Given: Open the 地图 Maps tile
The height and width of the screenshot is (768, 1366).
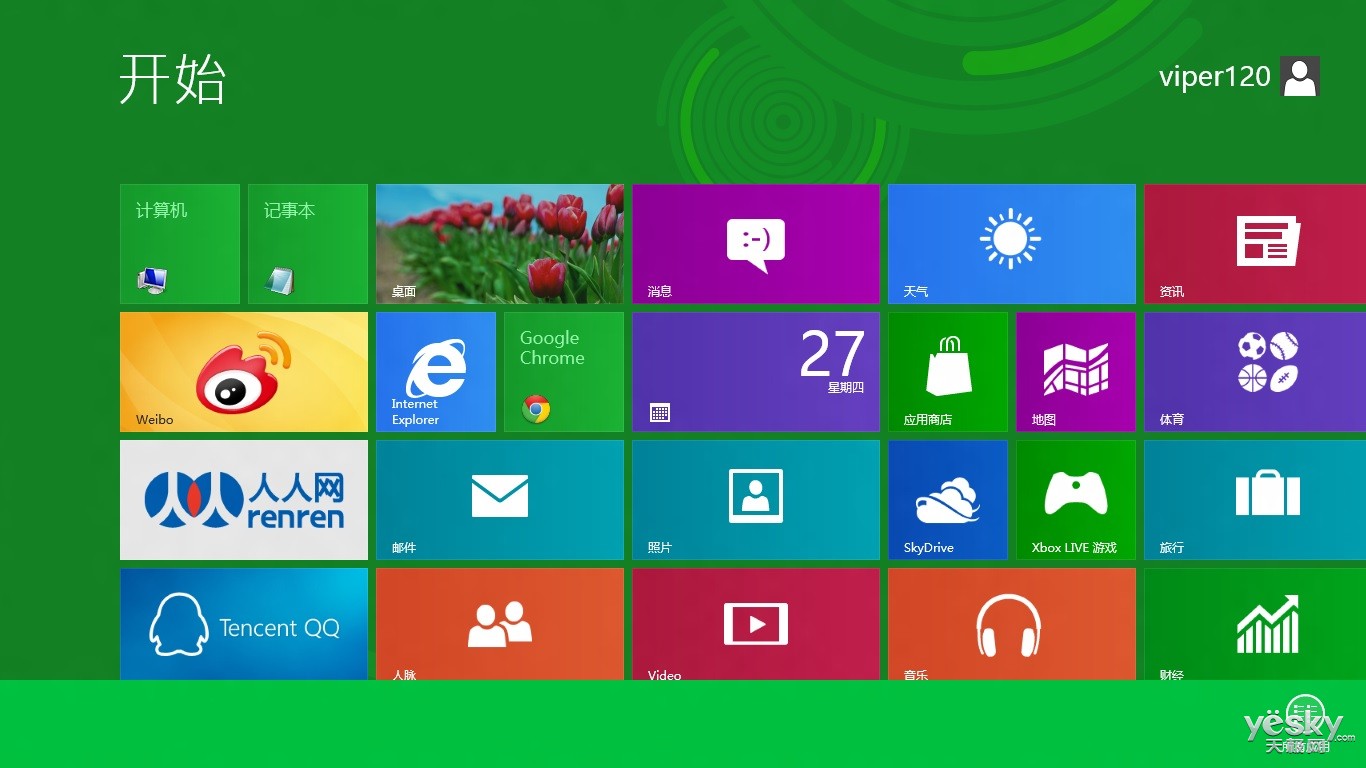Looking at the screenshot, I should pyautogui.click(x=1076, y=372).
